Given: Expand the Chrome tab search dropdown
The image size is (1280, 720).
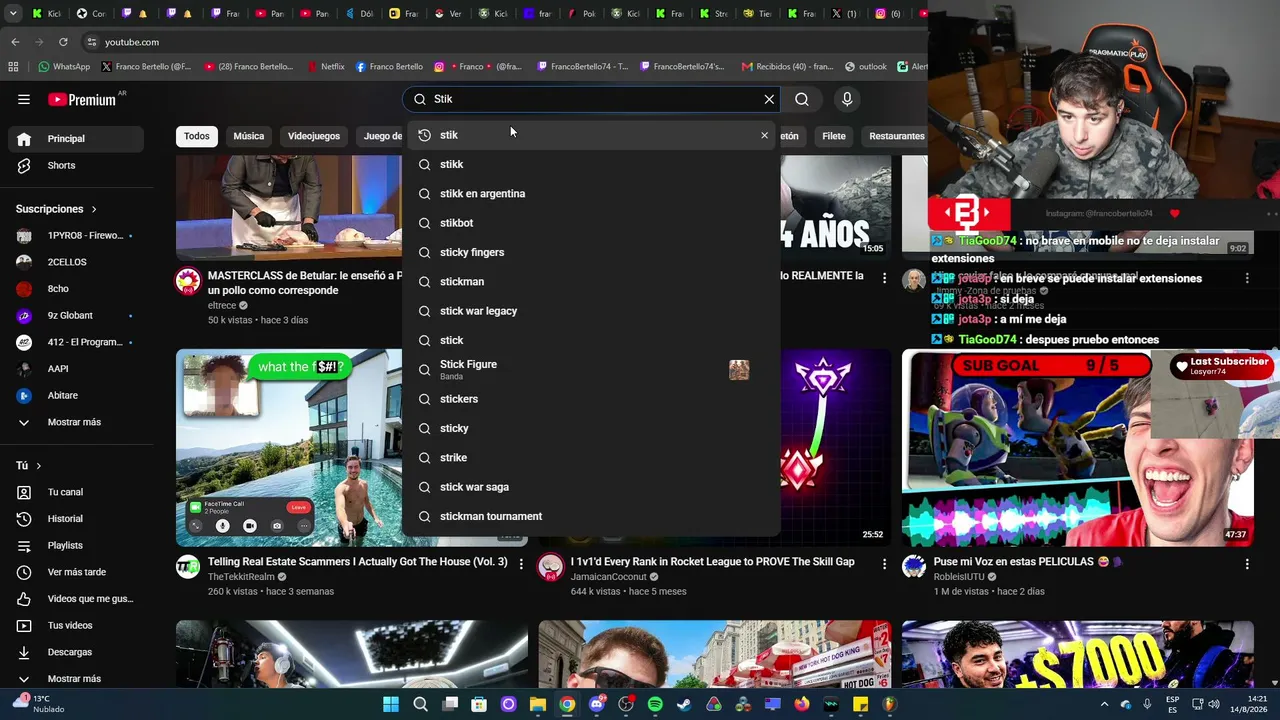Looking at the screenshot, I should click(x=14, y=13).
